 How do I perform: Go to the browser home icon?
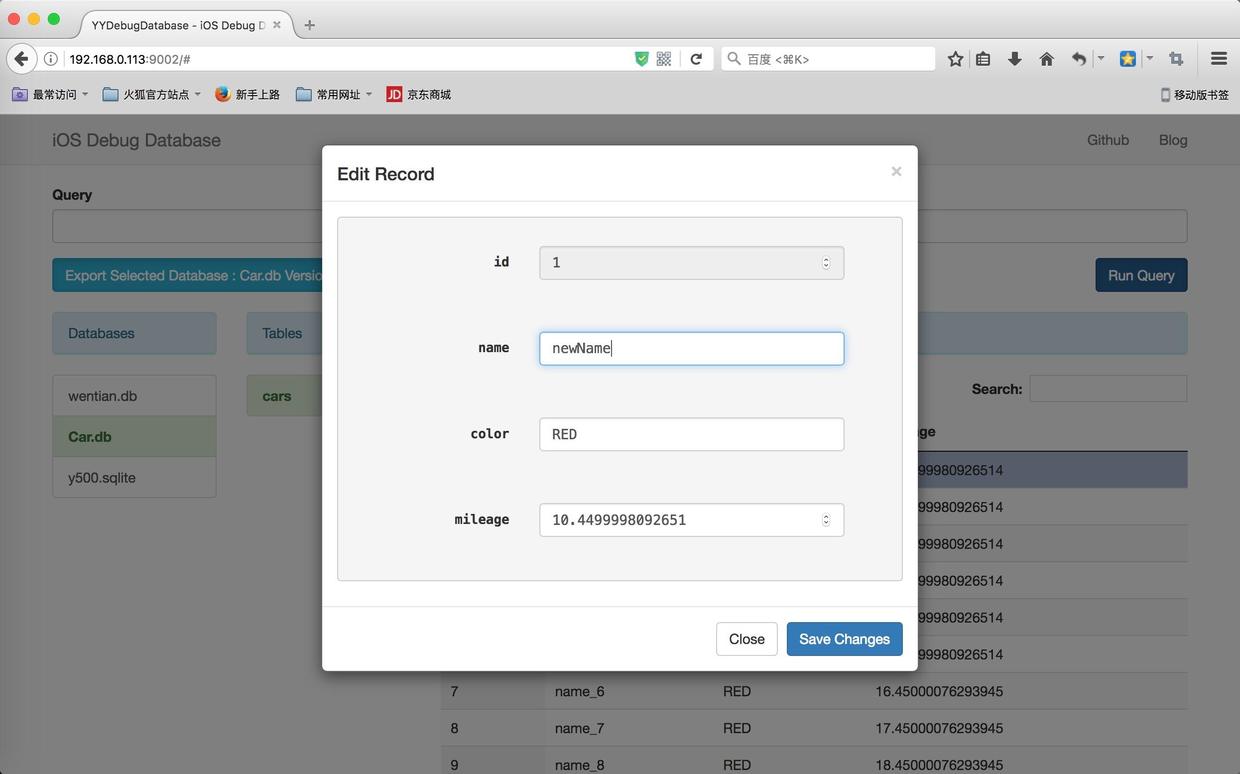1046,59
